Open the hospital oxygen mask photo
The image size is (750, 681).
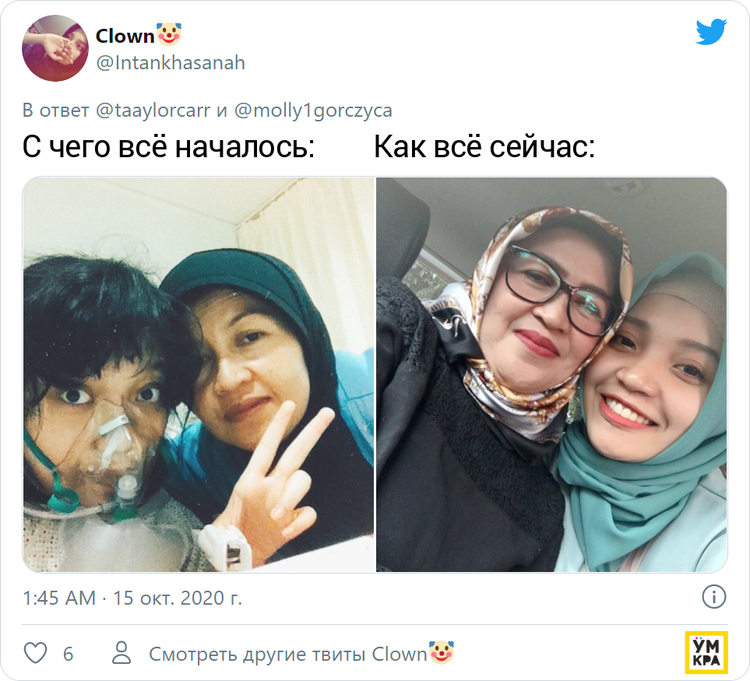[x=199, y=375]
